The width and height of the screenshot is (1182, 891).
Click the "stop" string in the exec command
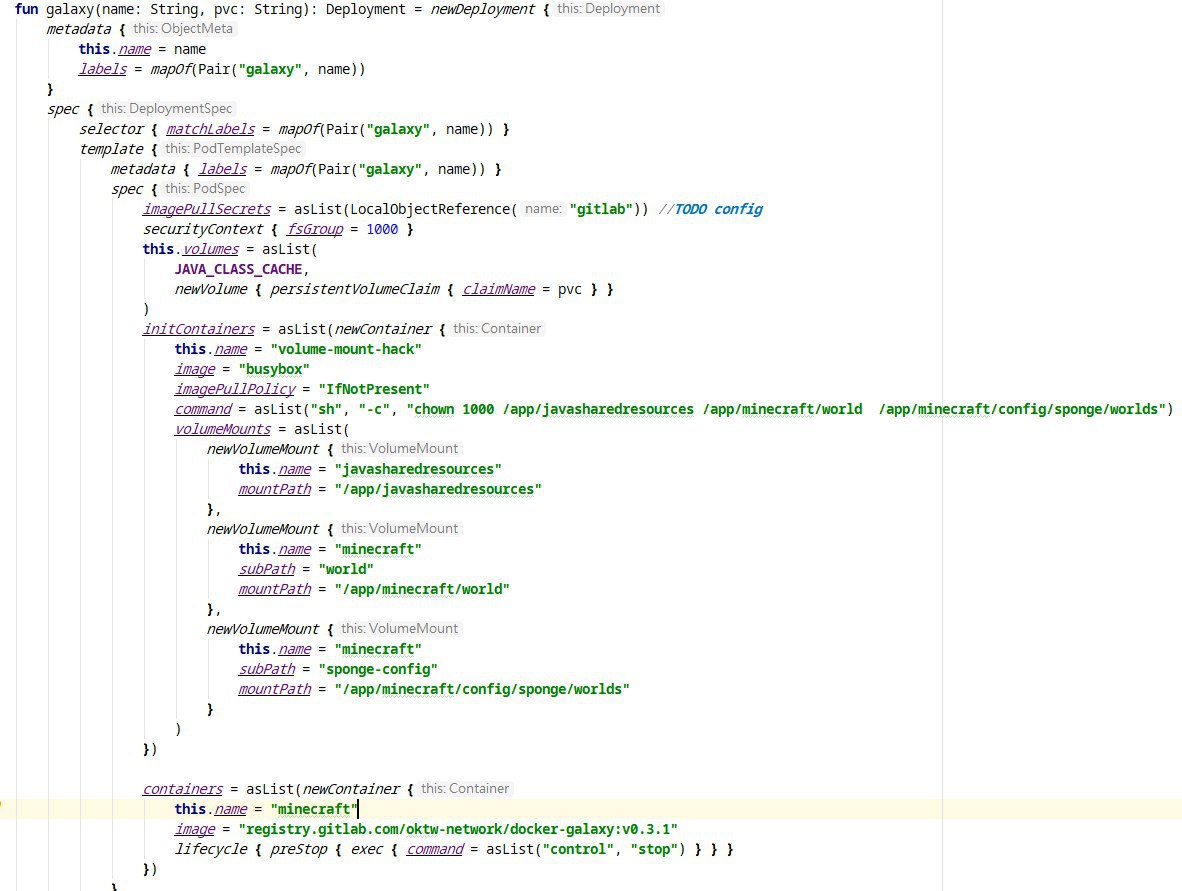654,849
